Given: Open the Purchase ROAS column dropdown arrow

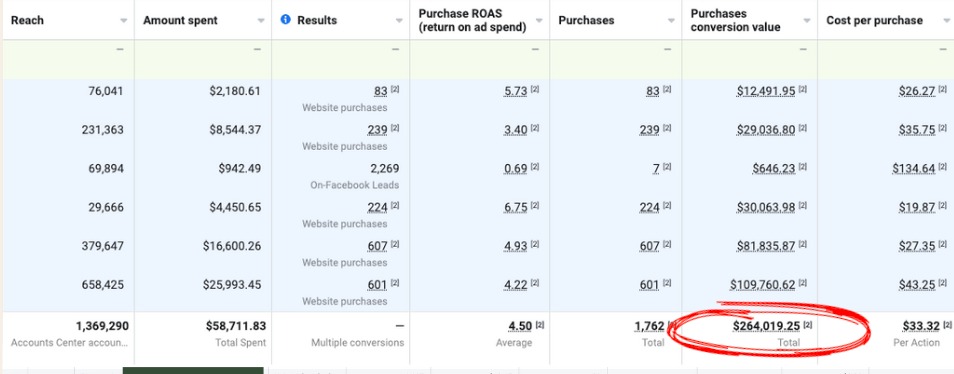Looking at the screenshot, I should click(539, 21).
